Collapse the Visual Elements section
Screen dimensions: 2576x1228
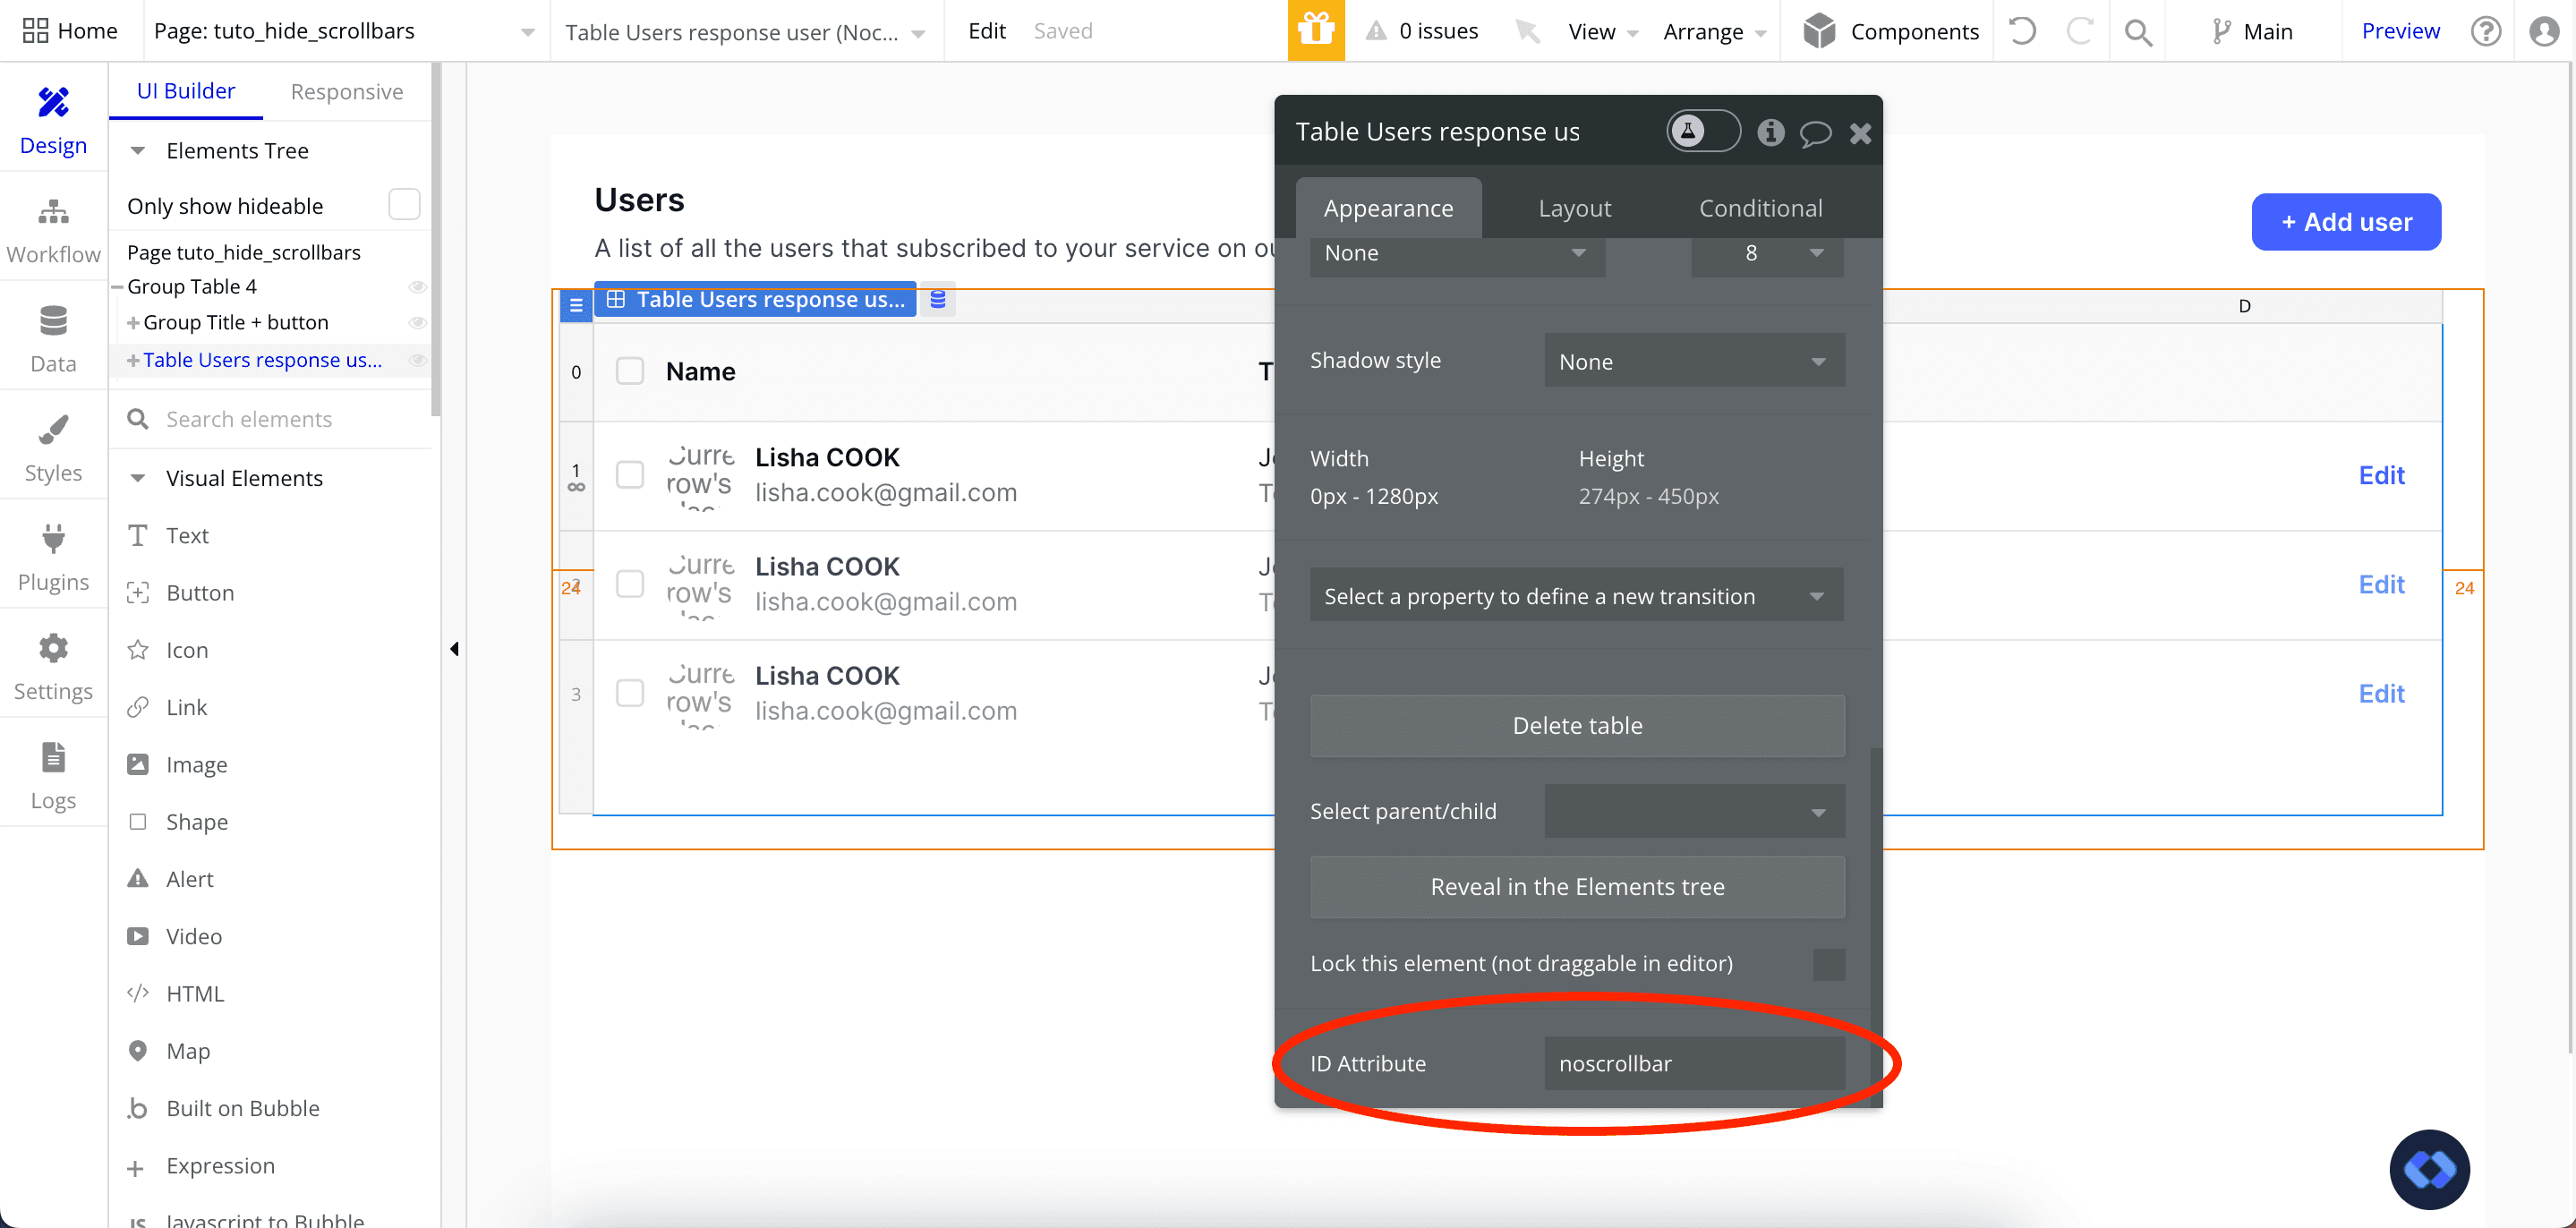pyautogui.click(x=138, y=478)
